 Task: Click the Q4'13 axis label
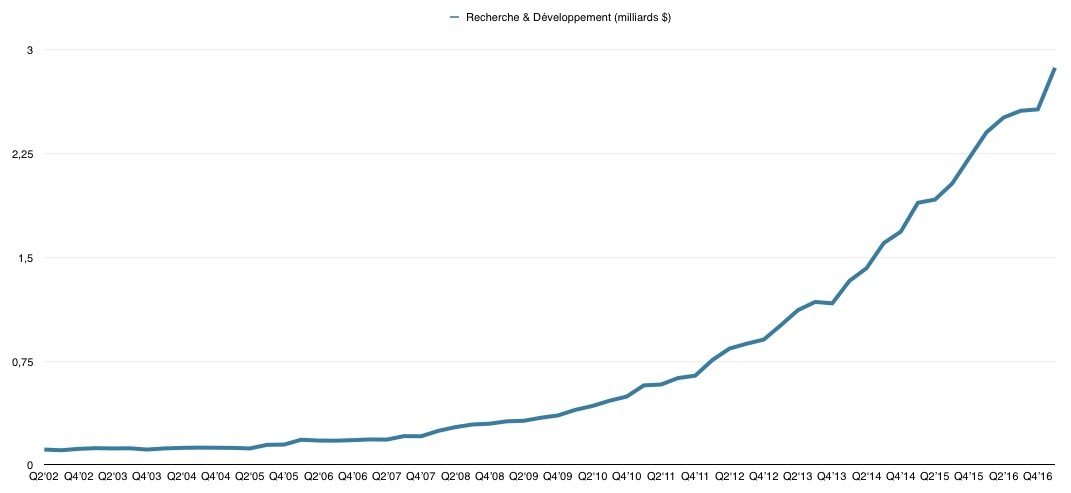(833, 476)
